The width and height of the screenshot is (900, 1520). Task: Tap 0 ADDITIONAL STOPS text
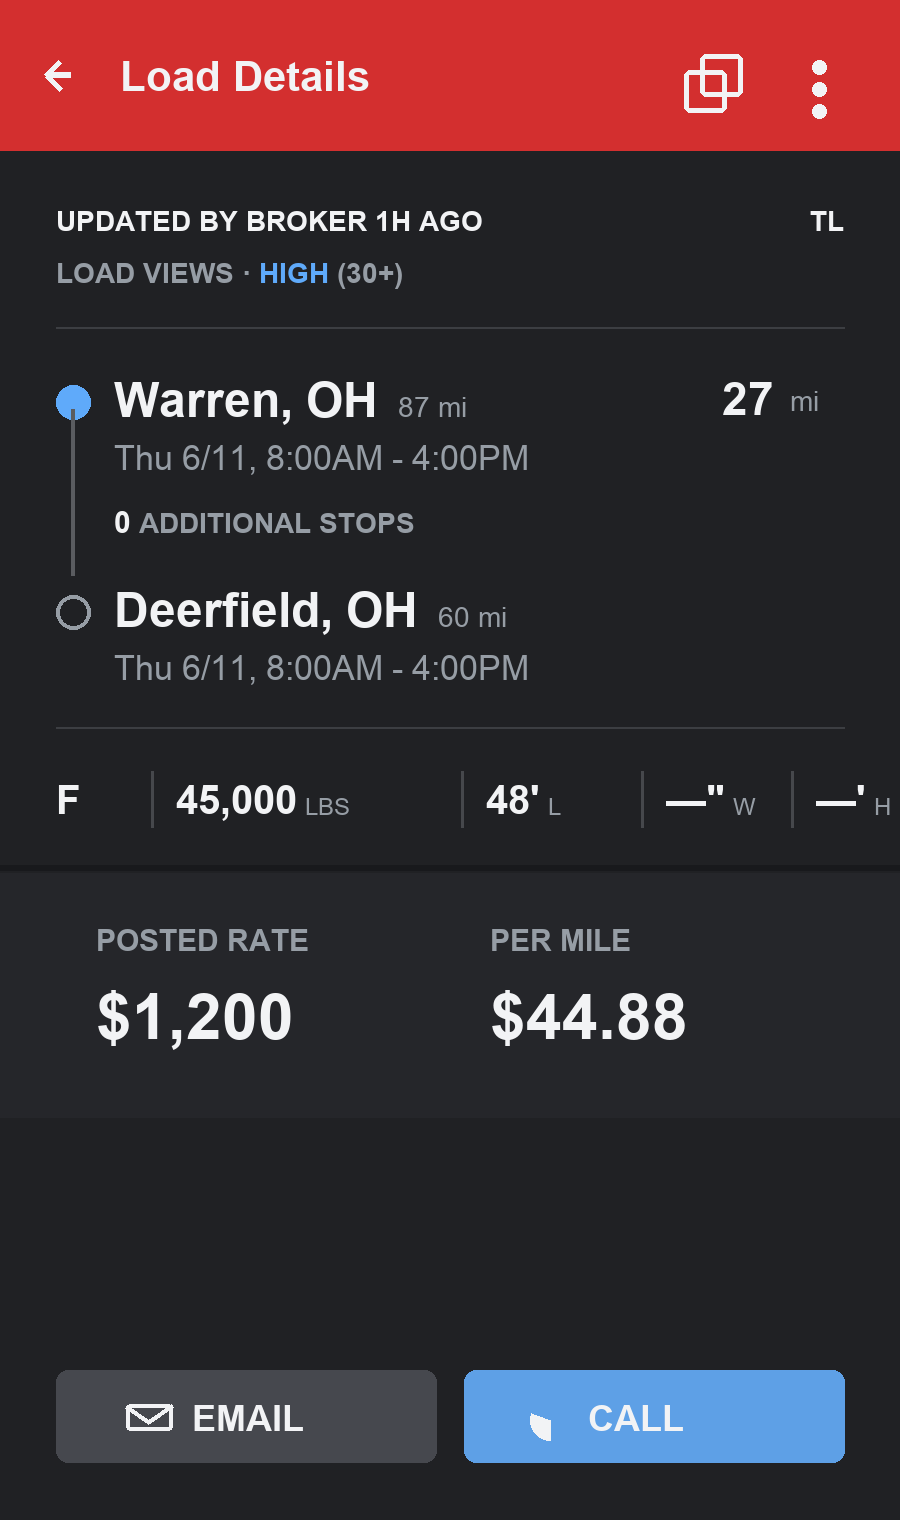(264, 523)
